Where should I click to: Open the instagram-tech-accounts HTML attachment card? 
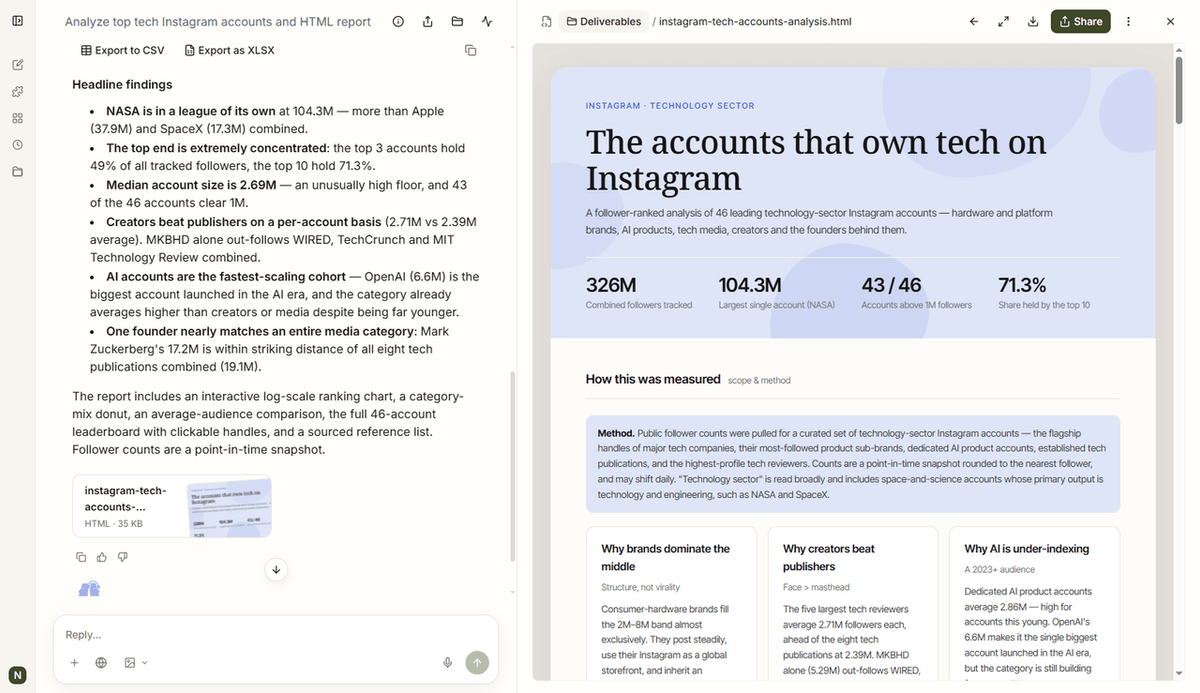point(172,506)
